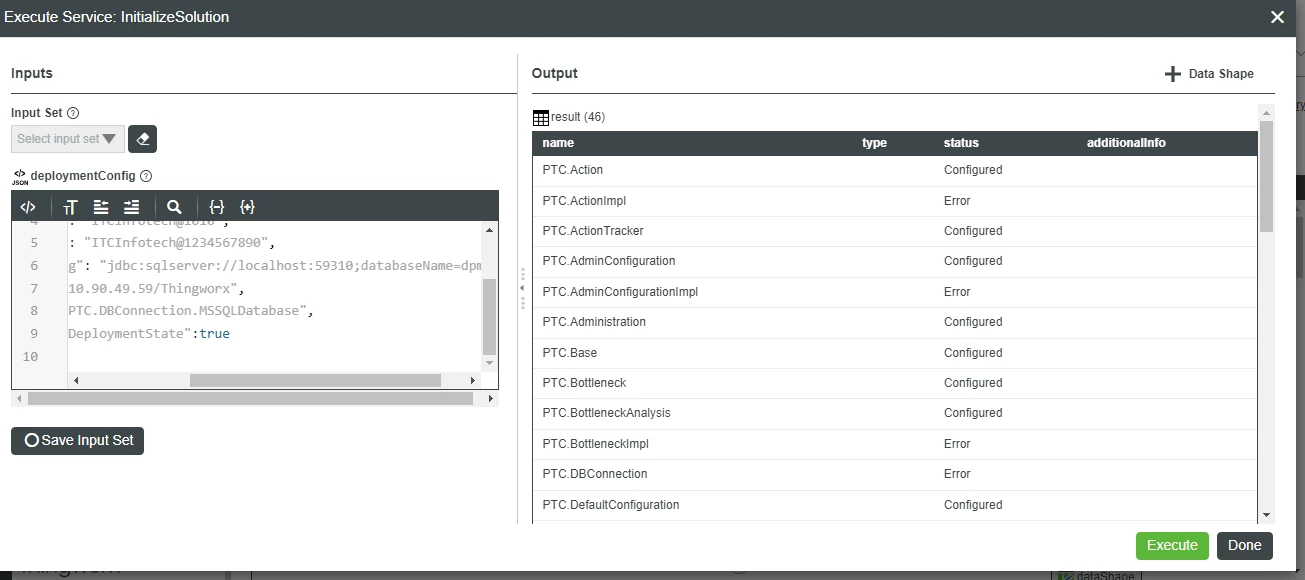Open deploymentConfig help question mark
The height and width of the screenshot is (580, 1305).
pos(146,176)
